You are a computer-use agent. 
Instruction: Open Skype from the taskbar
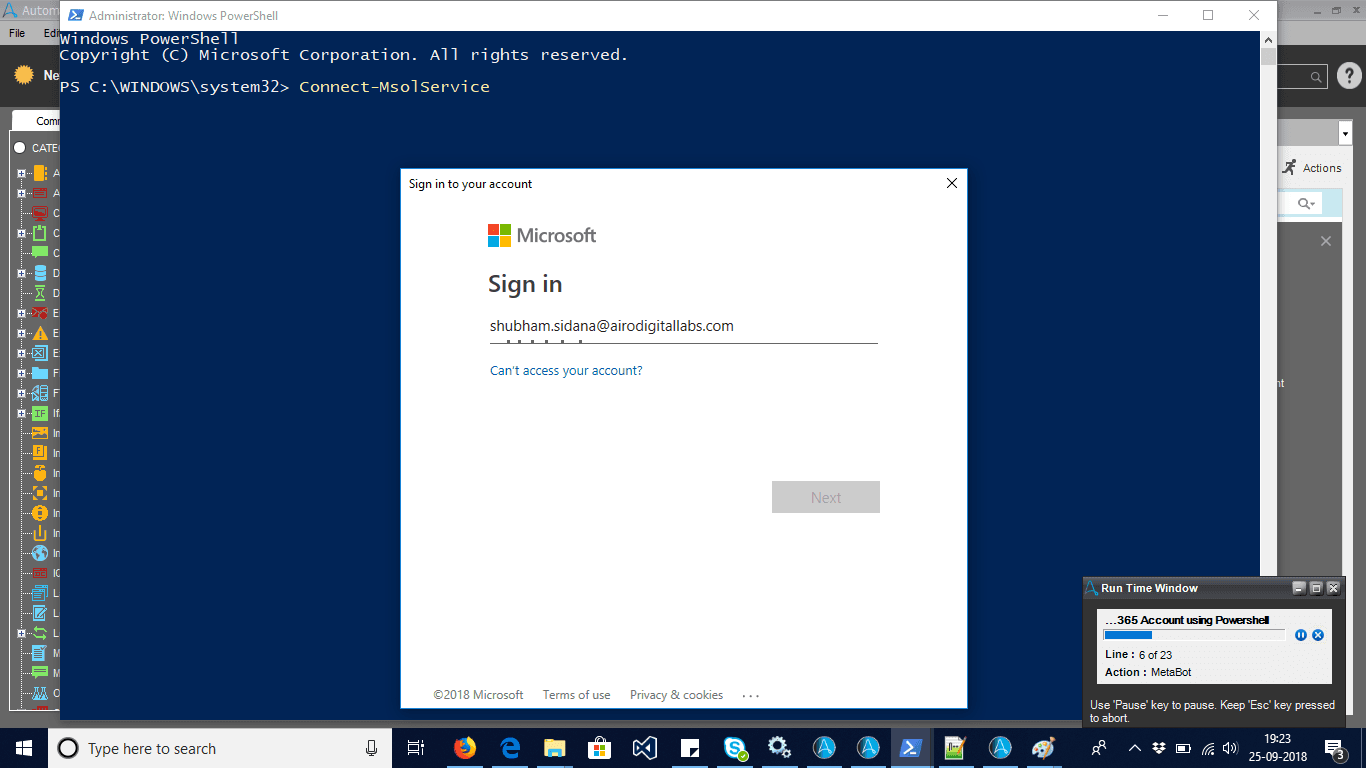pos(735,748)
